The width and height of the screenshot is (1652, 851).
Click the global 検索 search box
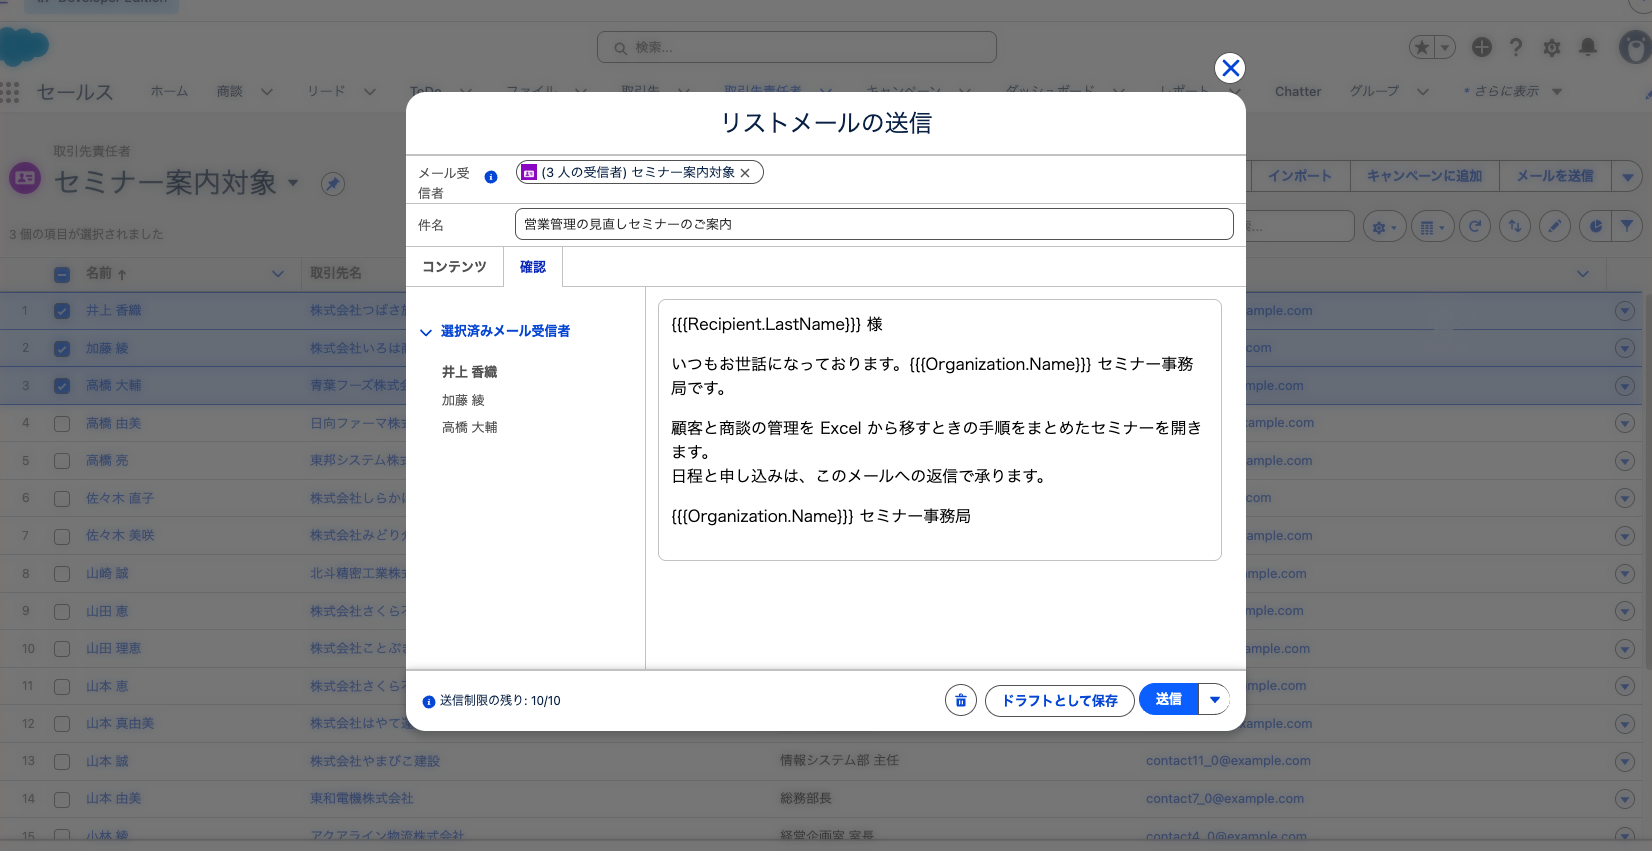(x=797, y=47)
